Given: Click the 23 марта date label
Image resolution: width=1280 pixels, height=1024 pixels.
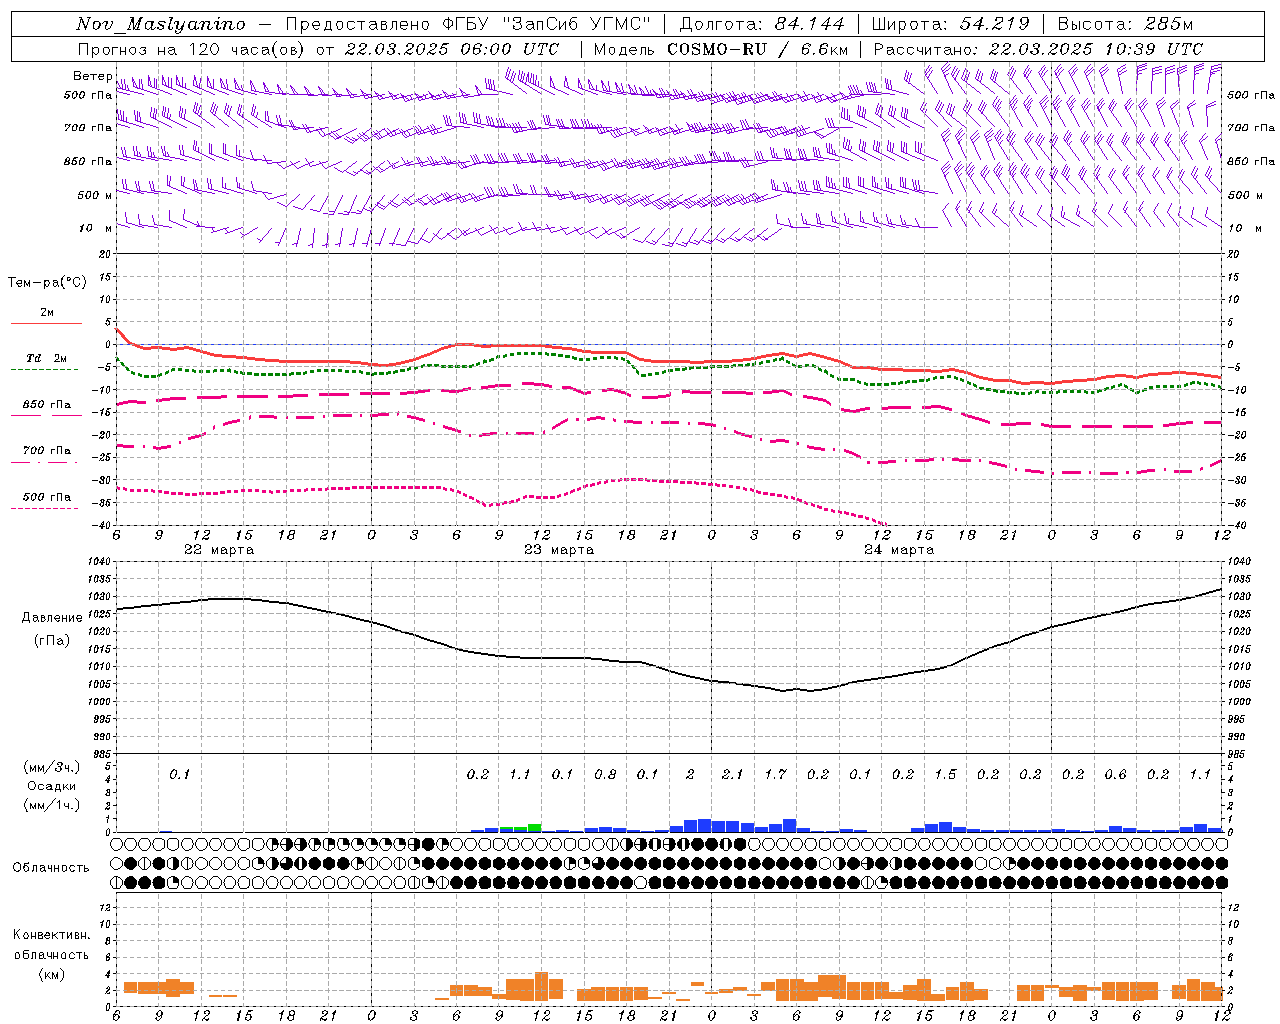Looking at the screenshot, I should coord(559,550).
